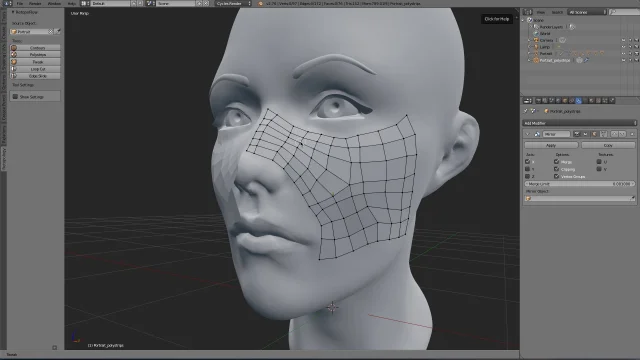Image resolution: width=640 pixels, height=360 pixels.
Task: Open the Info editor type selector
Action: [7, 3]
